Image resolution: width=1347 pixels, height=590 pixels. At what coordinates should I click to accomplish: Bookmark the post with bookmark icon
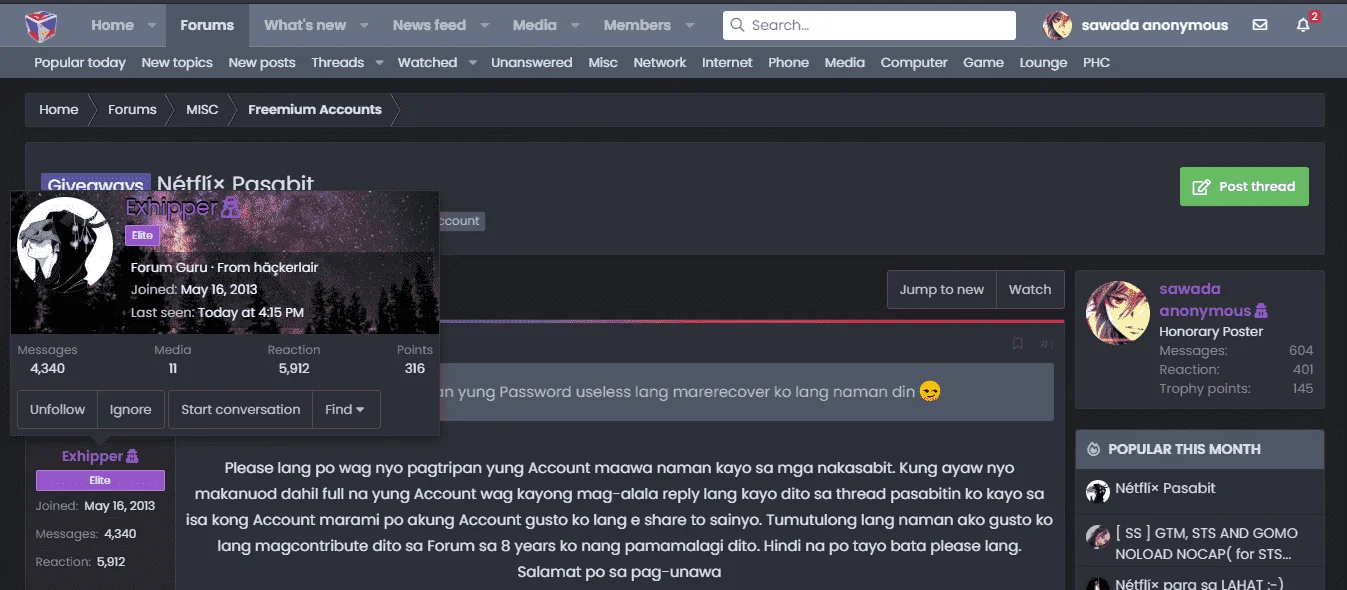coord(1017,343)
